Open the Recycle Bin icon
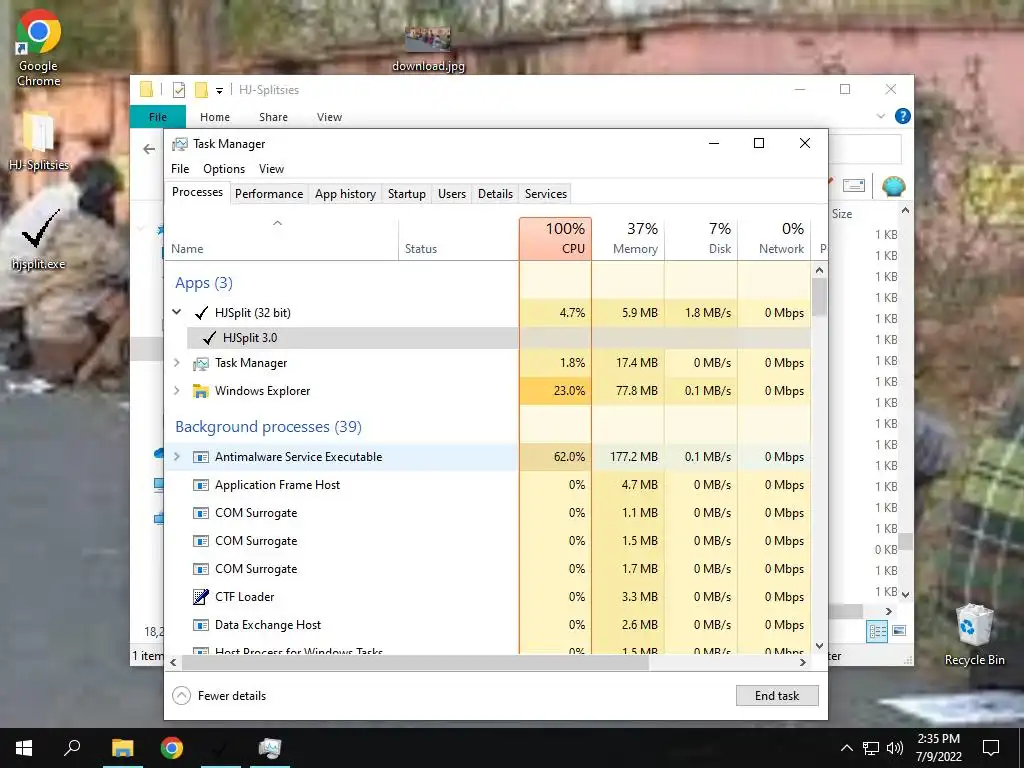Viewport: 1024px width, 768px height. (x=974, y=635)
